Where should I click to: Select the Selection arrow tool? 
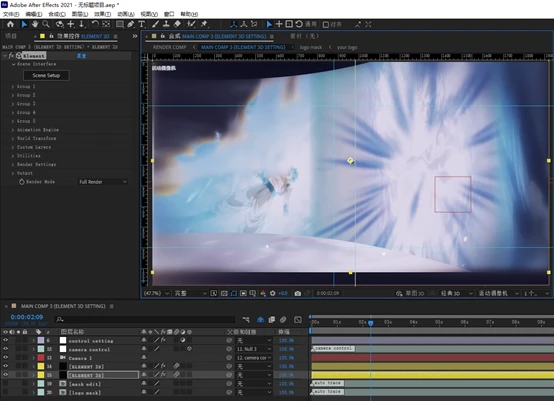pyautogui.click(x=24, y=24)
